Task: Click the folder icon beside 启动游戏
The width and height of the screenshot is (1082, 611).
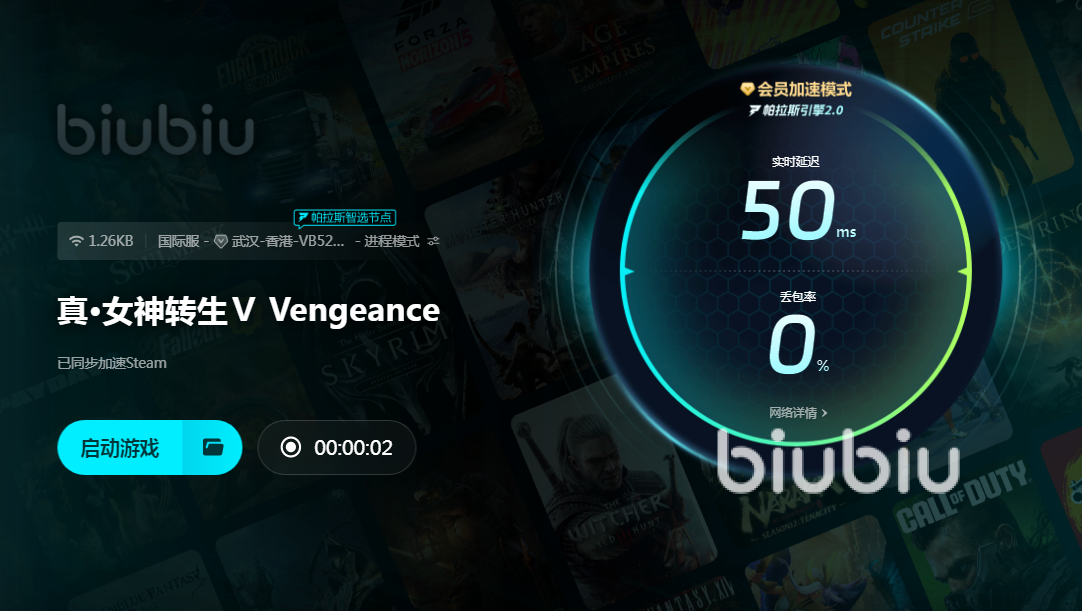Action: point(213,447)
